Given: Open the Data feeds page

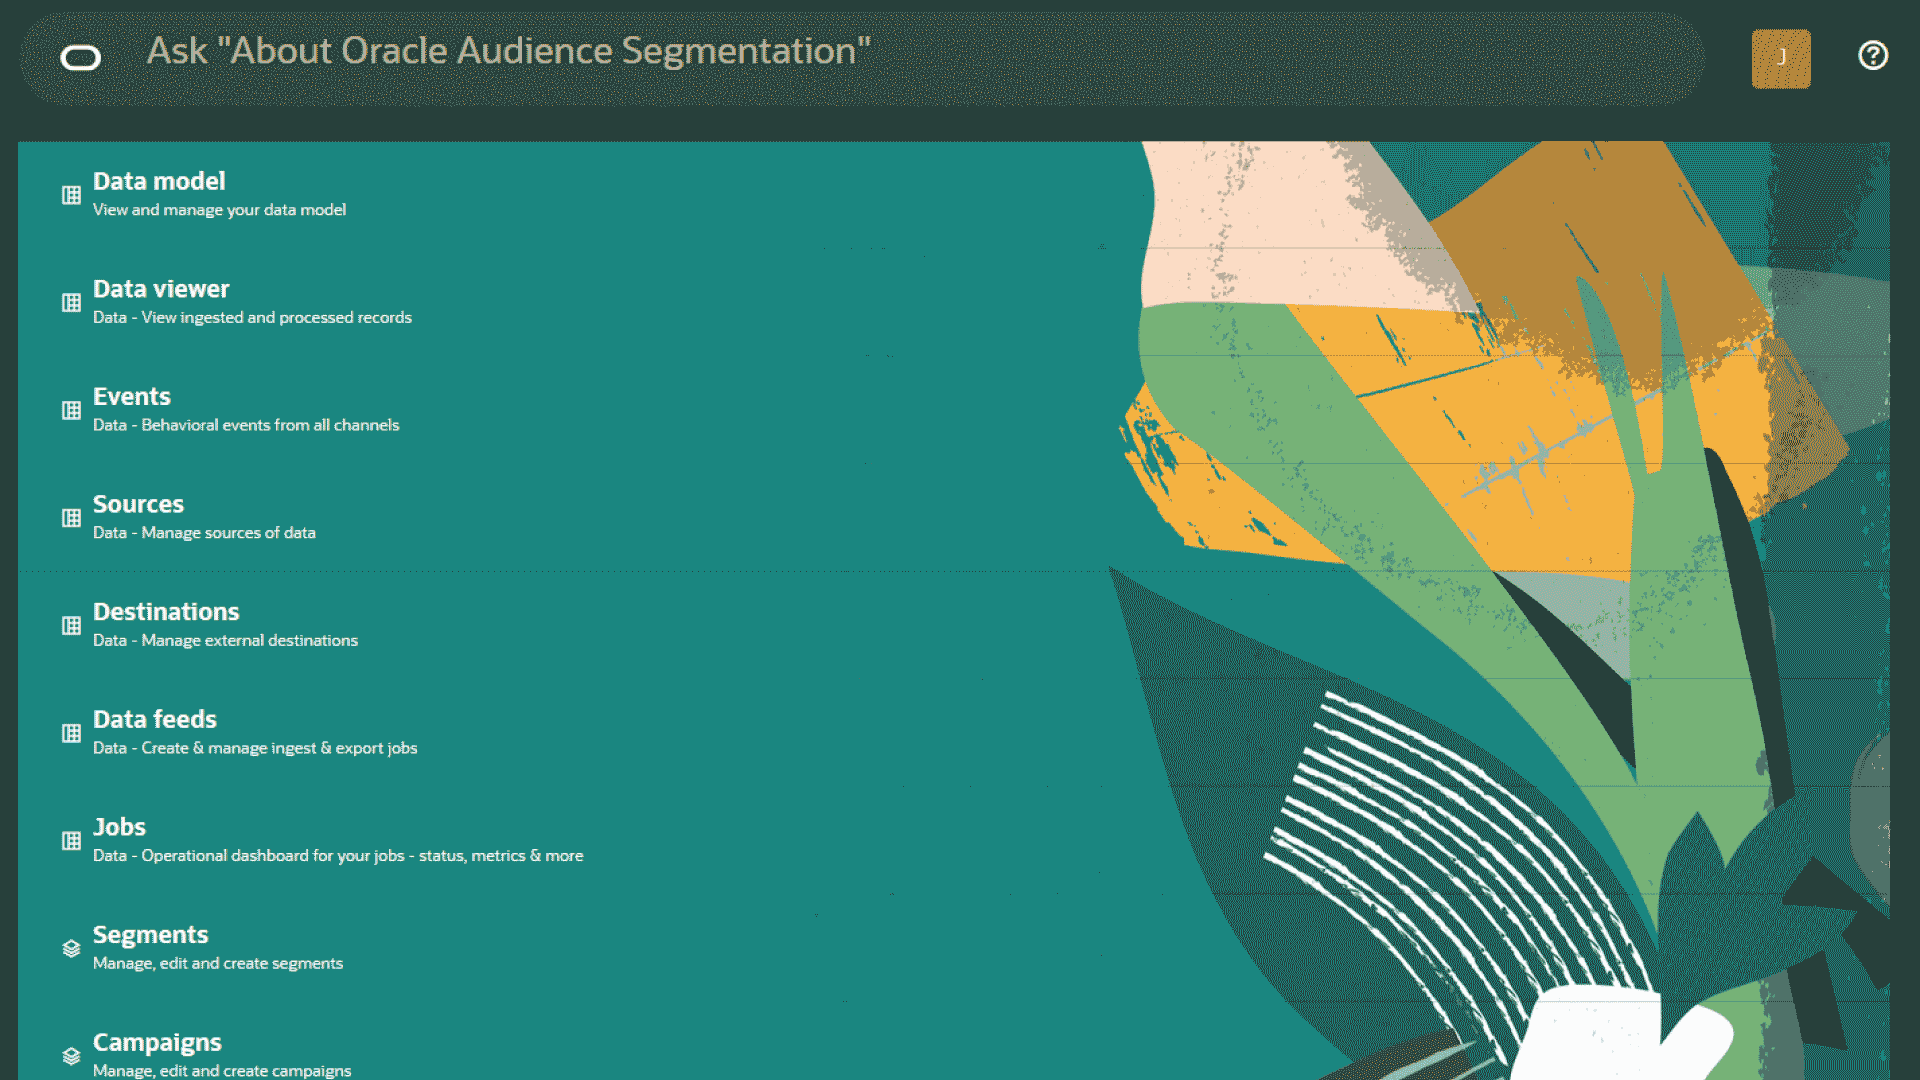Looking at the screenshot, I should [155, 719].
